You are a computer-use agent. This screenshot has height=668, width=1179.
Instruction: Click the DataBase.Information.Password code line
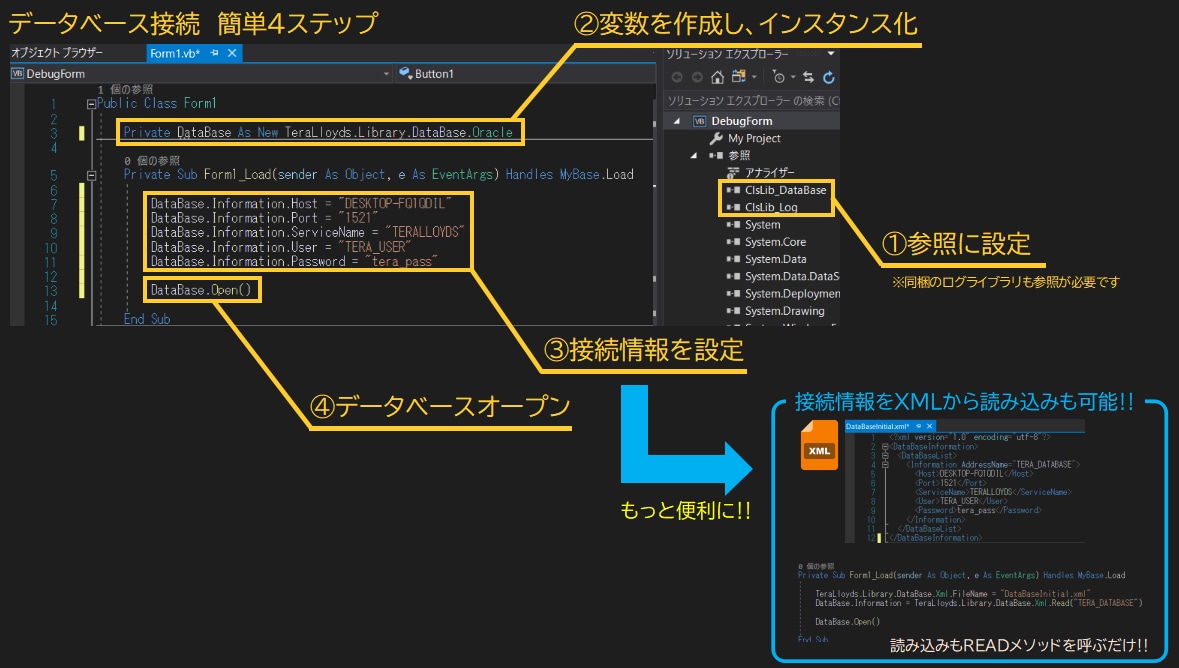293,262
